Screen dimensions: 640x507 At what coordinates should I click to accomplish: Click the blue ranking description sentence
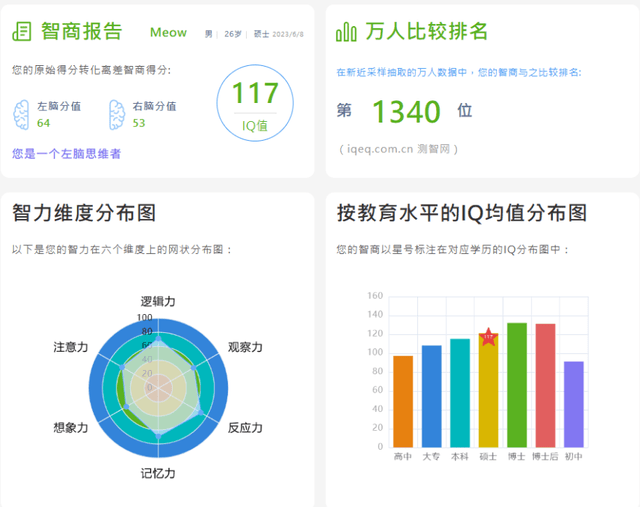tap(459, 72)
